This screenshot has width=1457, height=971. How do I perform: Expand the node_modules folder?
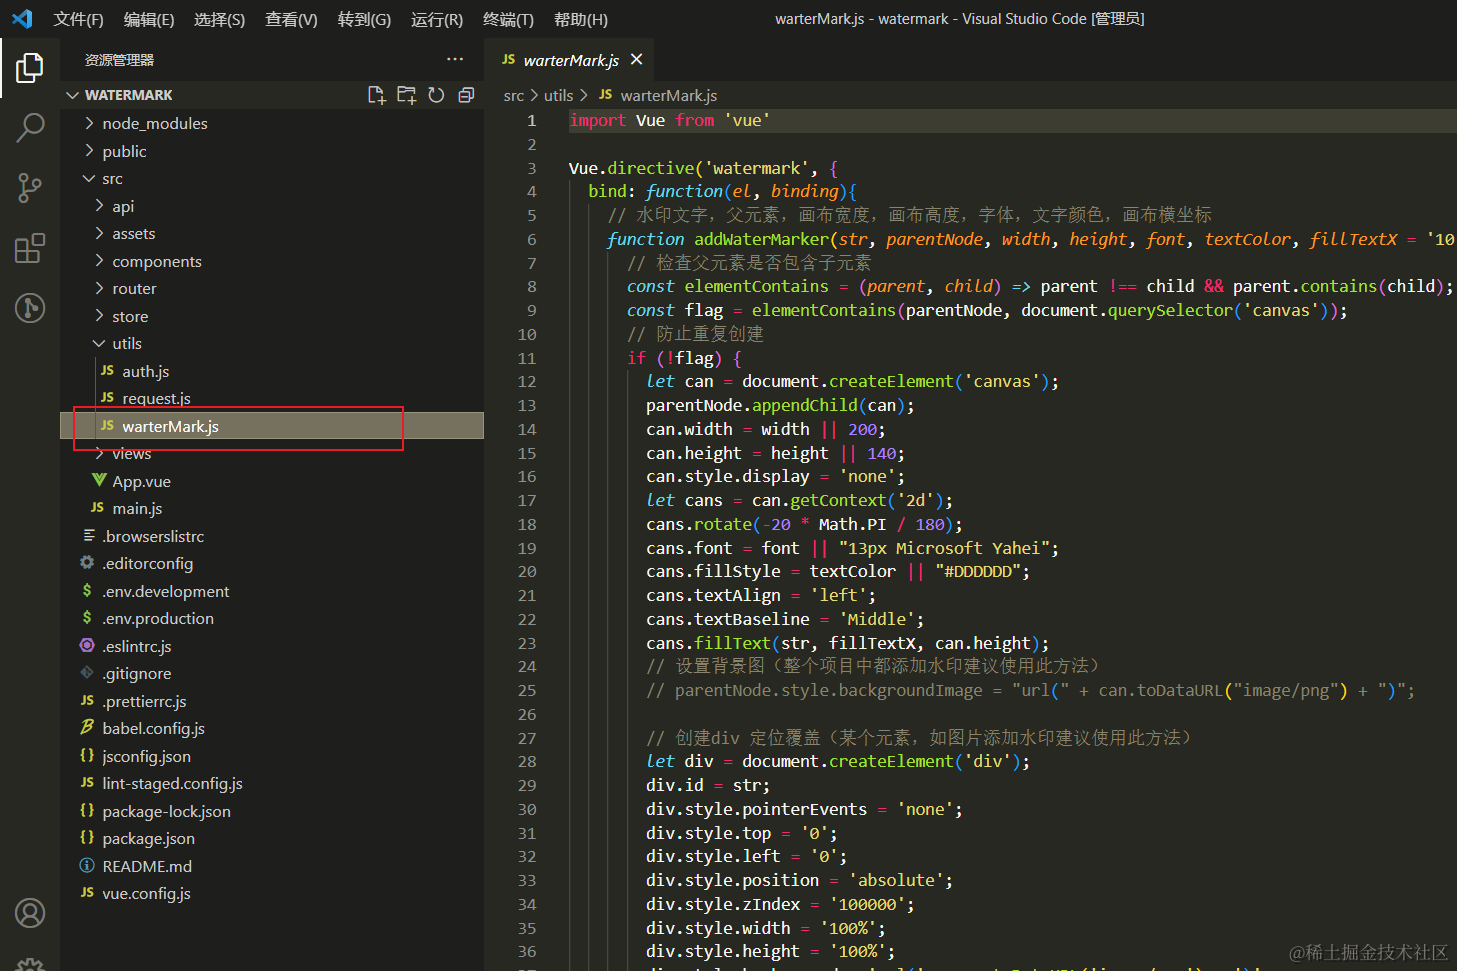point(154,123)
